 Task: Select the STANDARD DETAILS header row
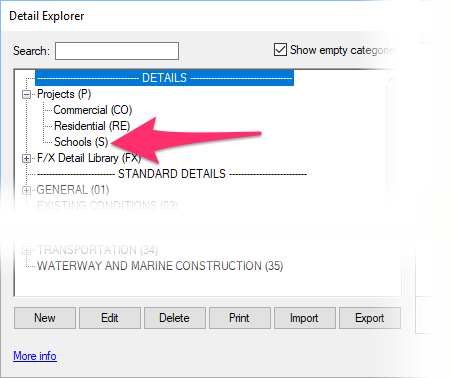pos(172,174)
